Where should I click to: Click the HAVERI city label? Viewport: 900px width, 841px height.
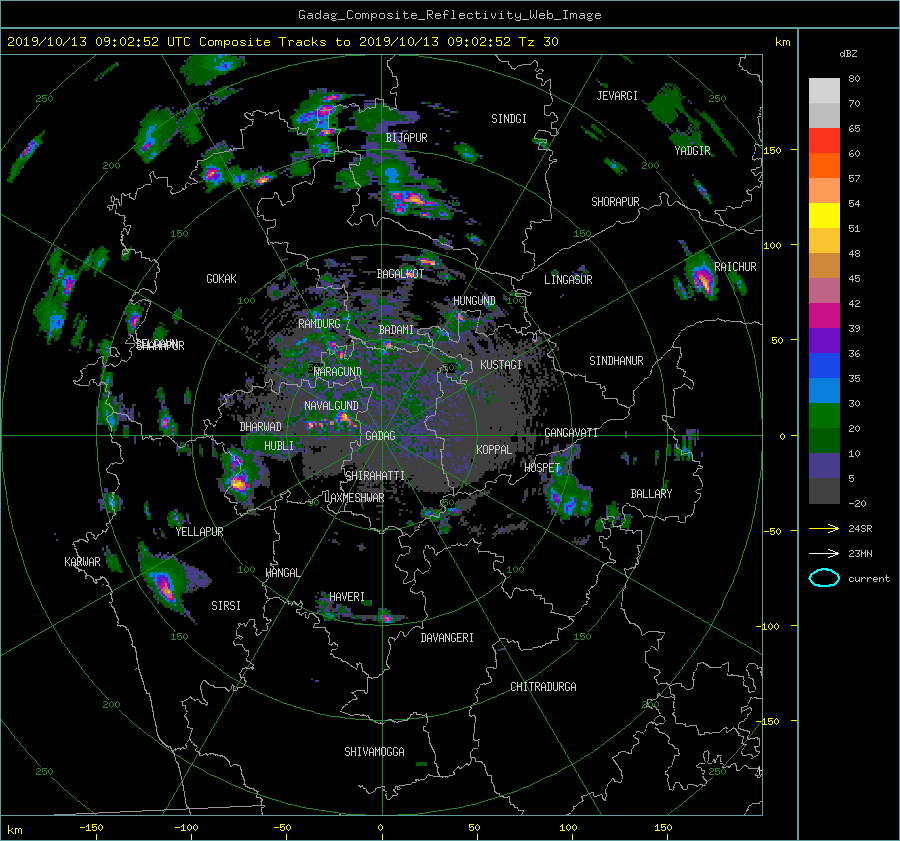347,597
